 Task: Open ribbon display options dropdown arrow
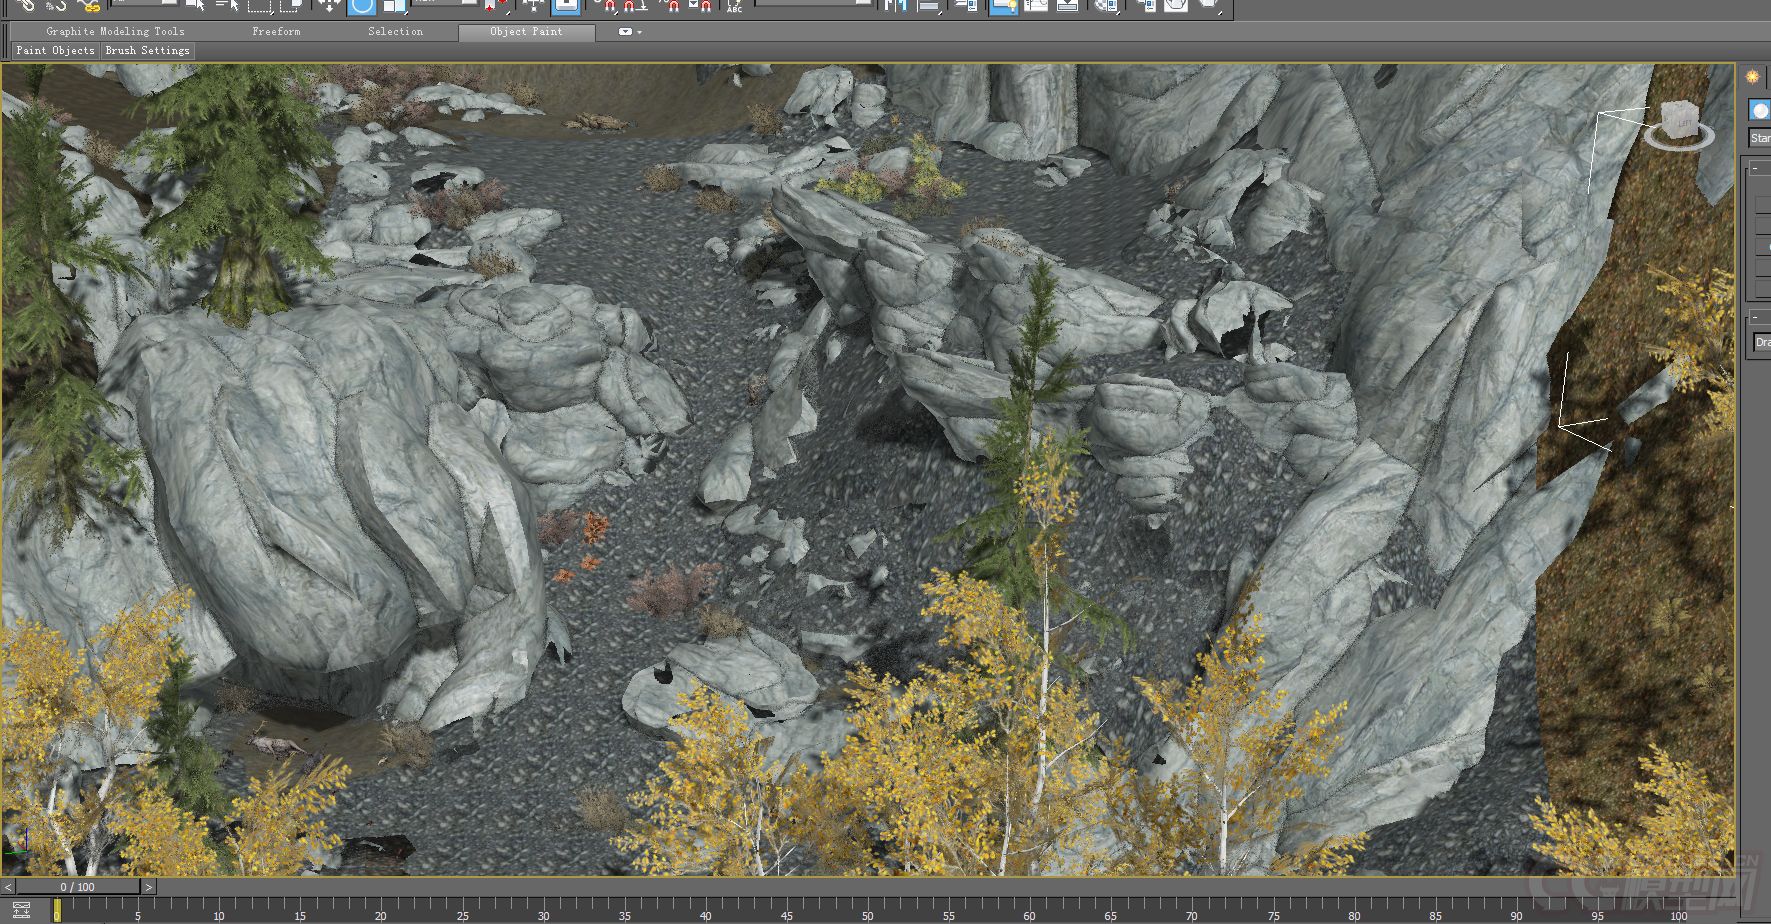point(640,32)
